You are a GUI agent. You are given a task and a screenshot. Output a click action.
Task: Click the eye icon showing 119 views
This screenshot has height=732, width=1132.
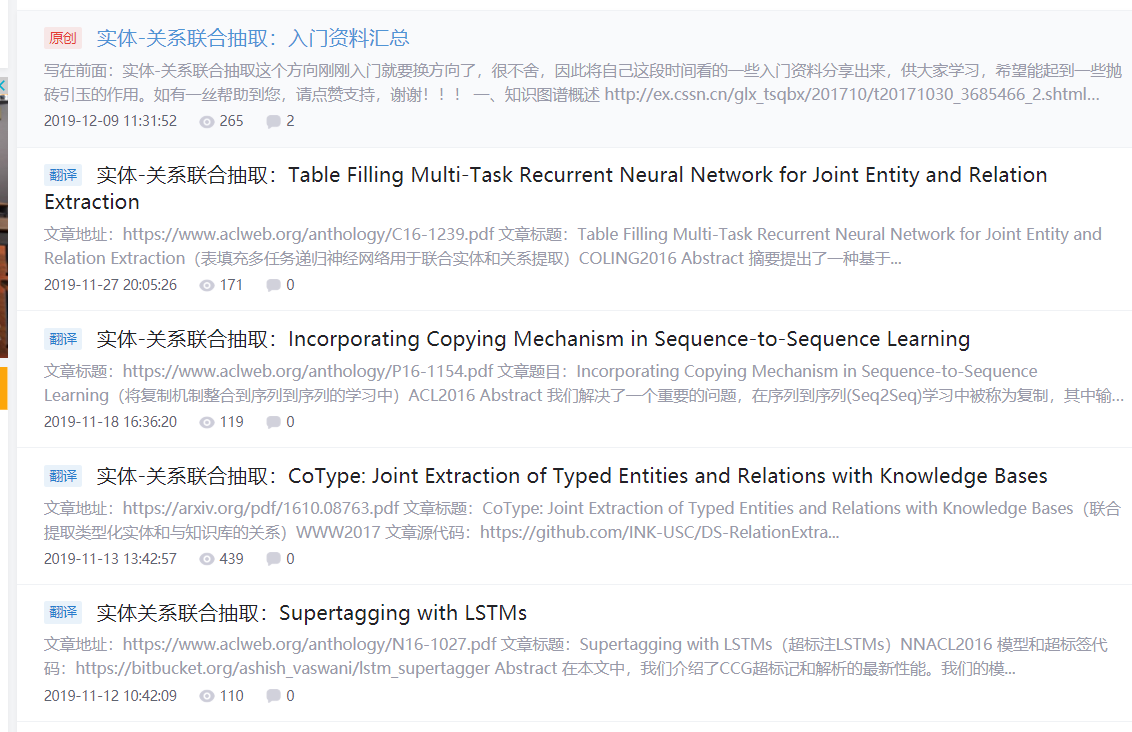point(209,421)
